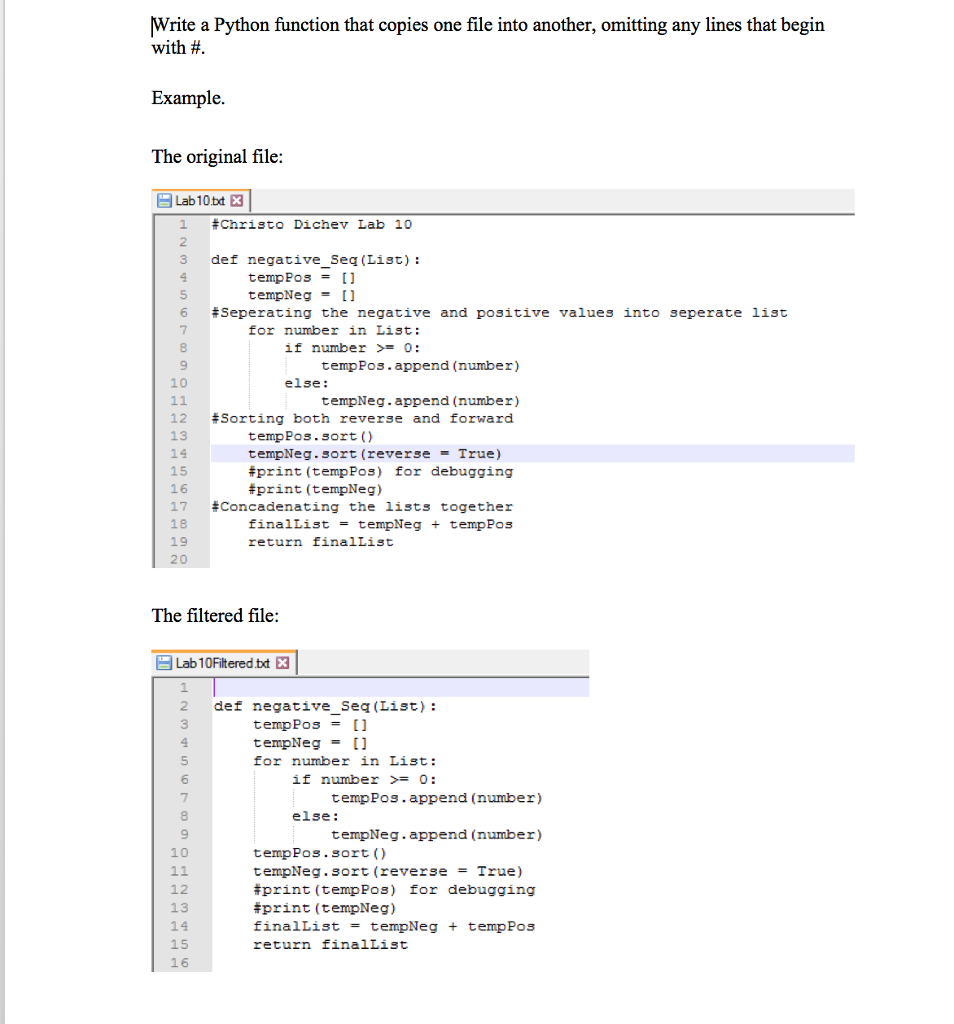Viewport: 954px width, 1024px height.
Task: Click the #Christo Dichev Lab 10 comment line
Action: tap(300, 224)
